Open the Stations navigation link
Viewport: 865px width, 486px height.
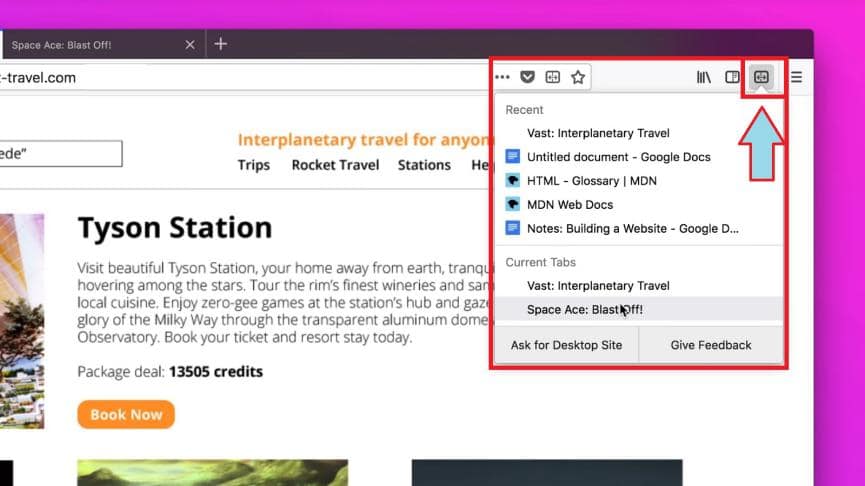pyautogui.click(x=424, y=165)
